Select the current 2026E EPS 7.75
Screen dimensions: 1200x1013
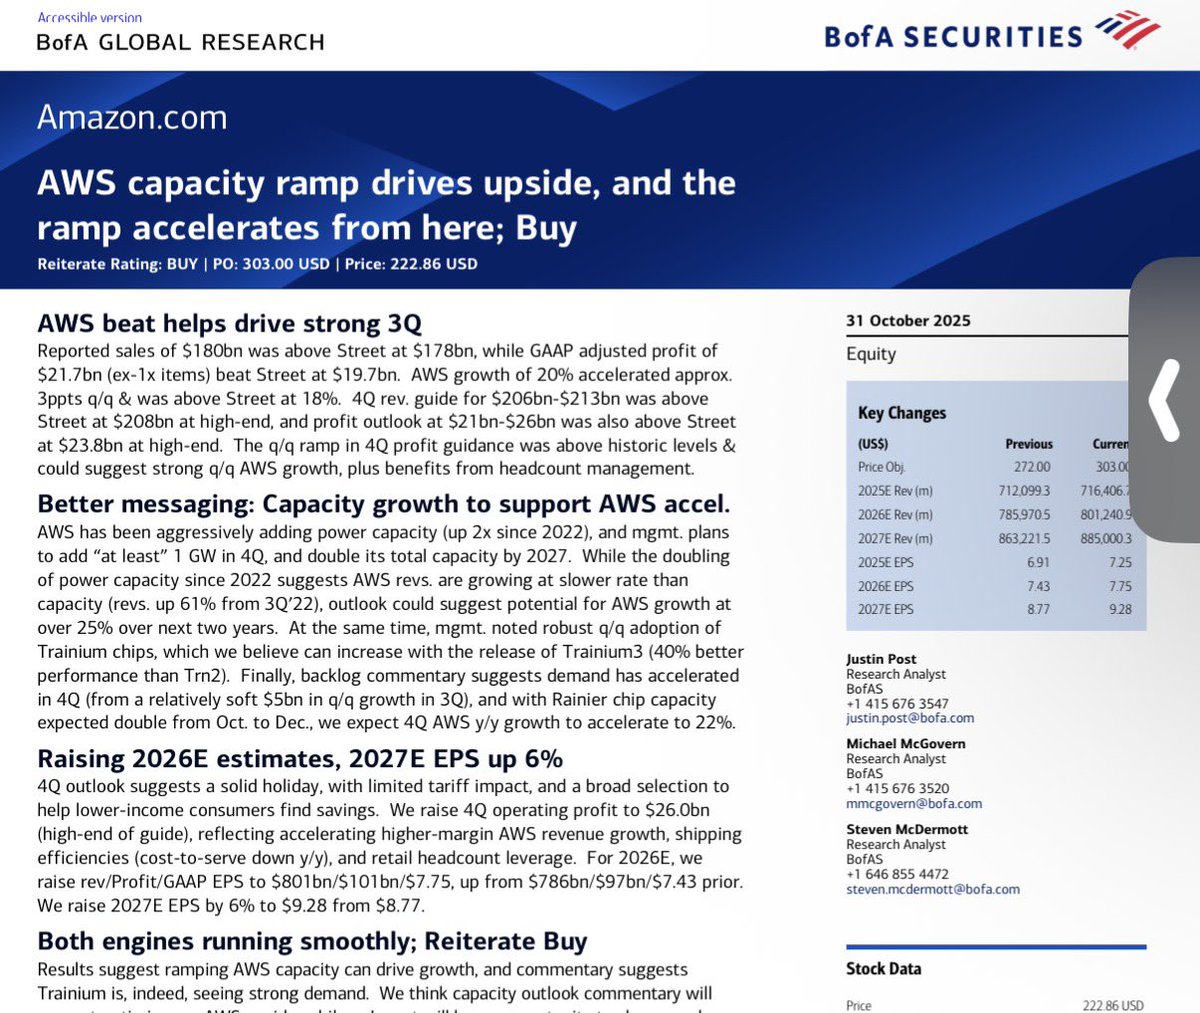[1120, 586]
